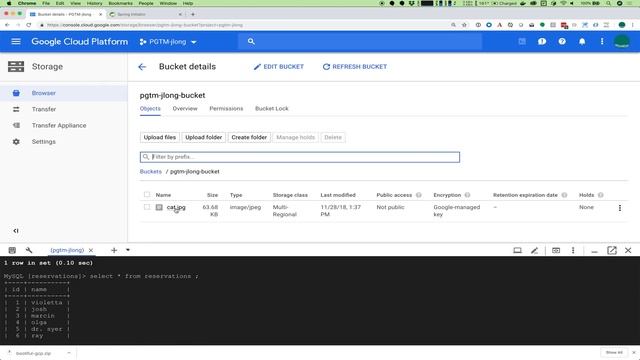Switch to the Objects tab
Image resolution: width=640 pixels, height=360 pixels.
[x=150, y=109]
